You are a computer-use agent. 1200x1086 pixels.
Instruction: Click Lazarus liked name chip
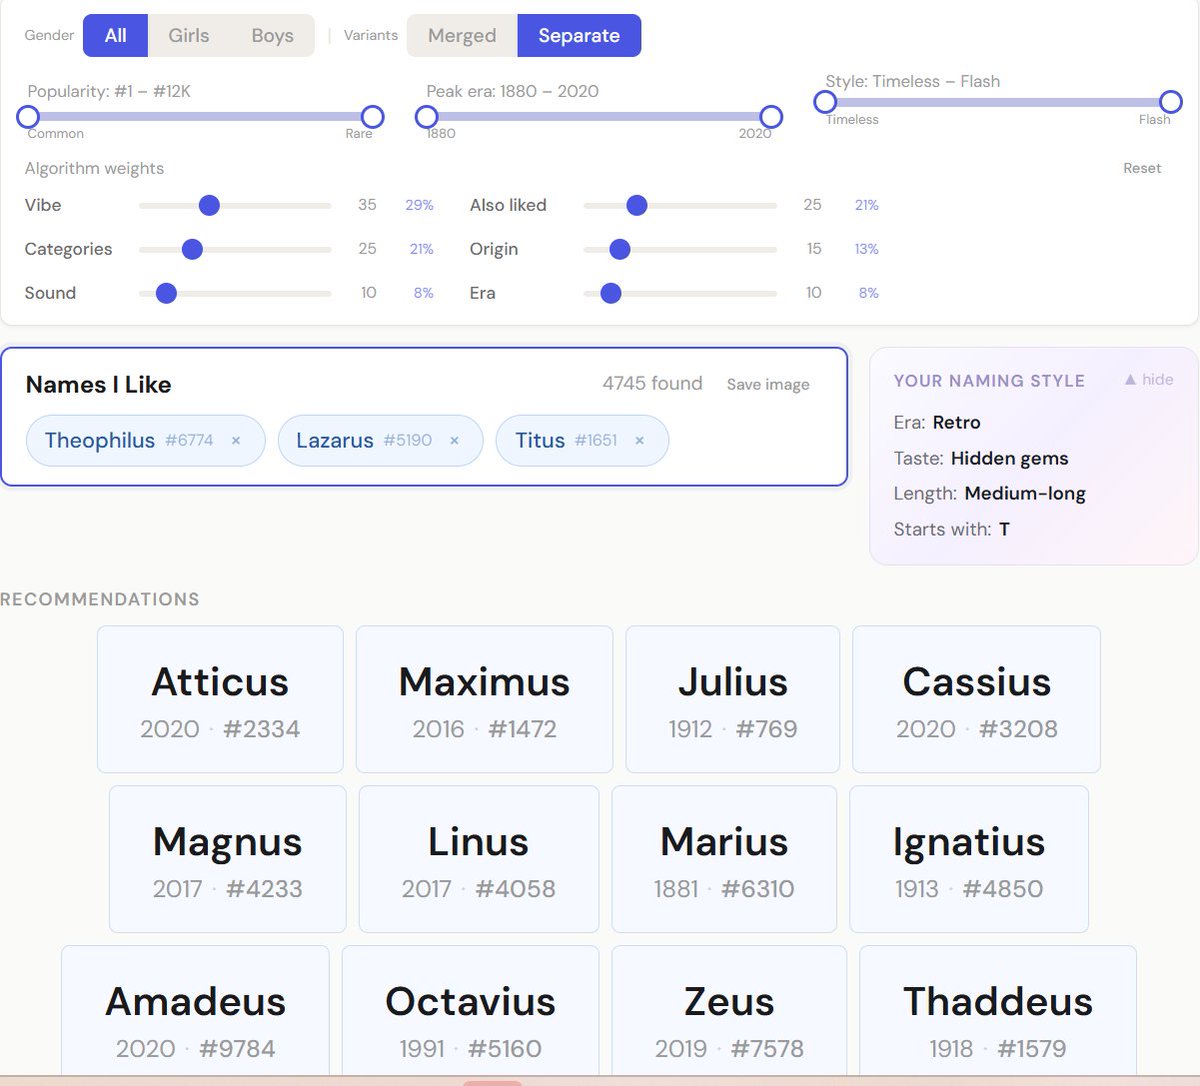point(380,441)
